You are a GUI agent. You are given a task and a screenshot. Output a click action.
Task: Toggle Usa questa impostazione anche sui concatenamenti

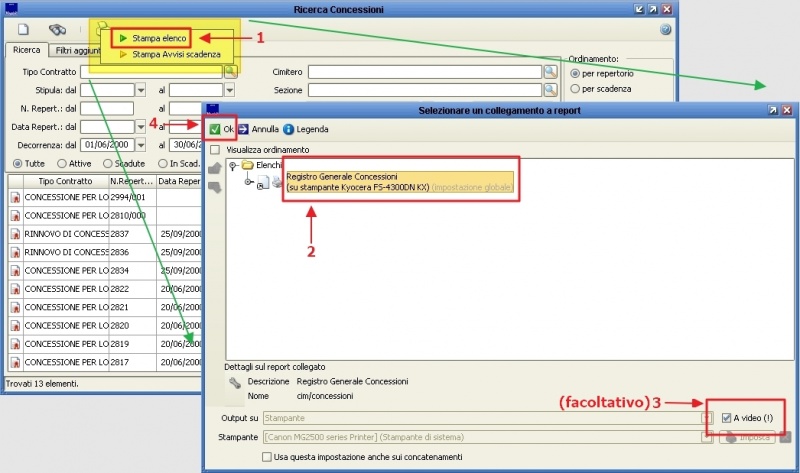[x=267, y=457]
